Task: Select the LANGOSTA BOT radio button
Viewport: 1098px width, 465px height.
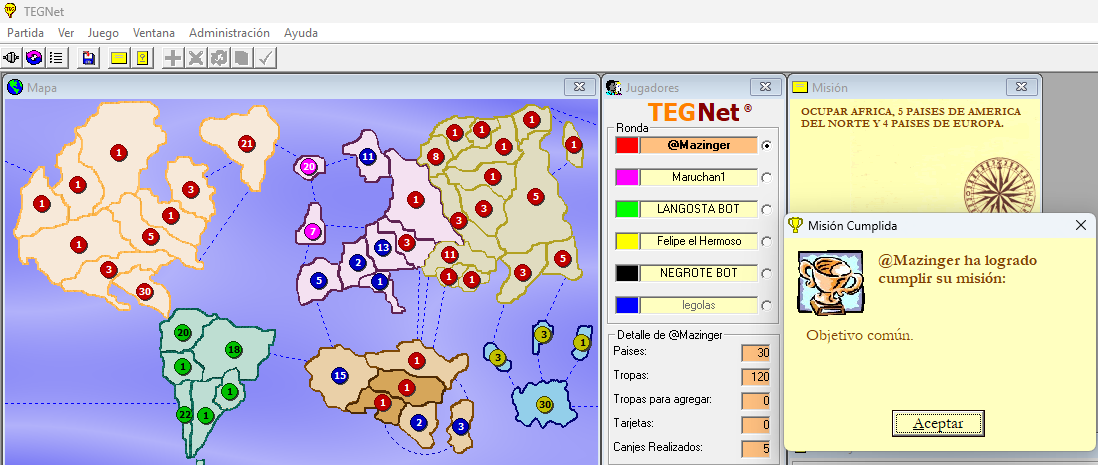Action: pos(767,209)
